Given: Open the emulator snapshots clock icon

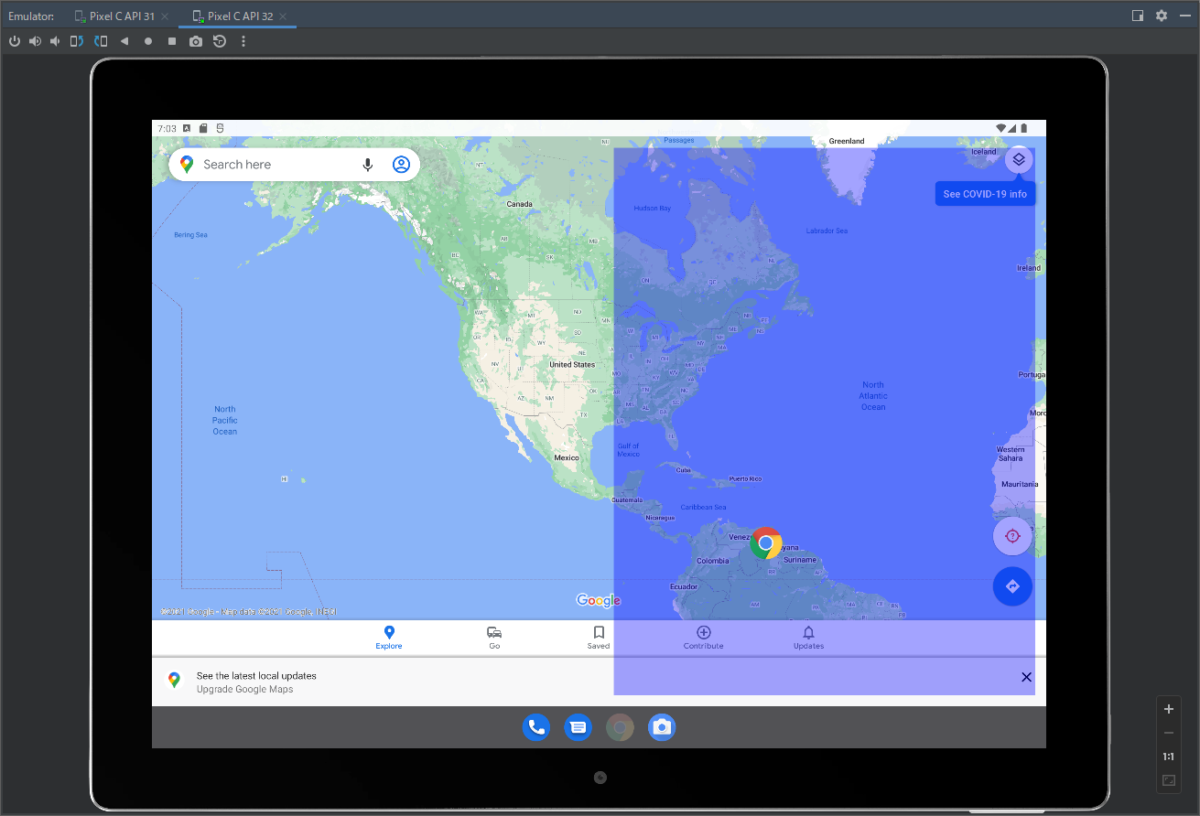Looking at the screenshot, I should 219,41.
